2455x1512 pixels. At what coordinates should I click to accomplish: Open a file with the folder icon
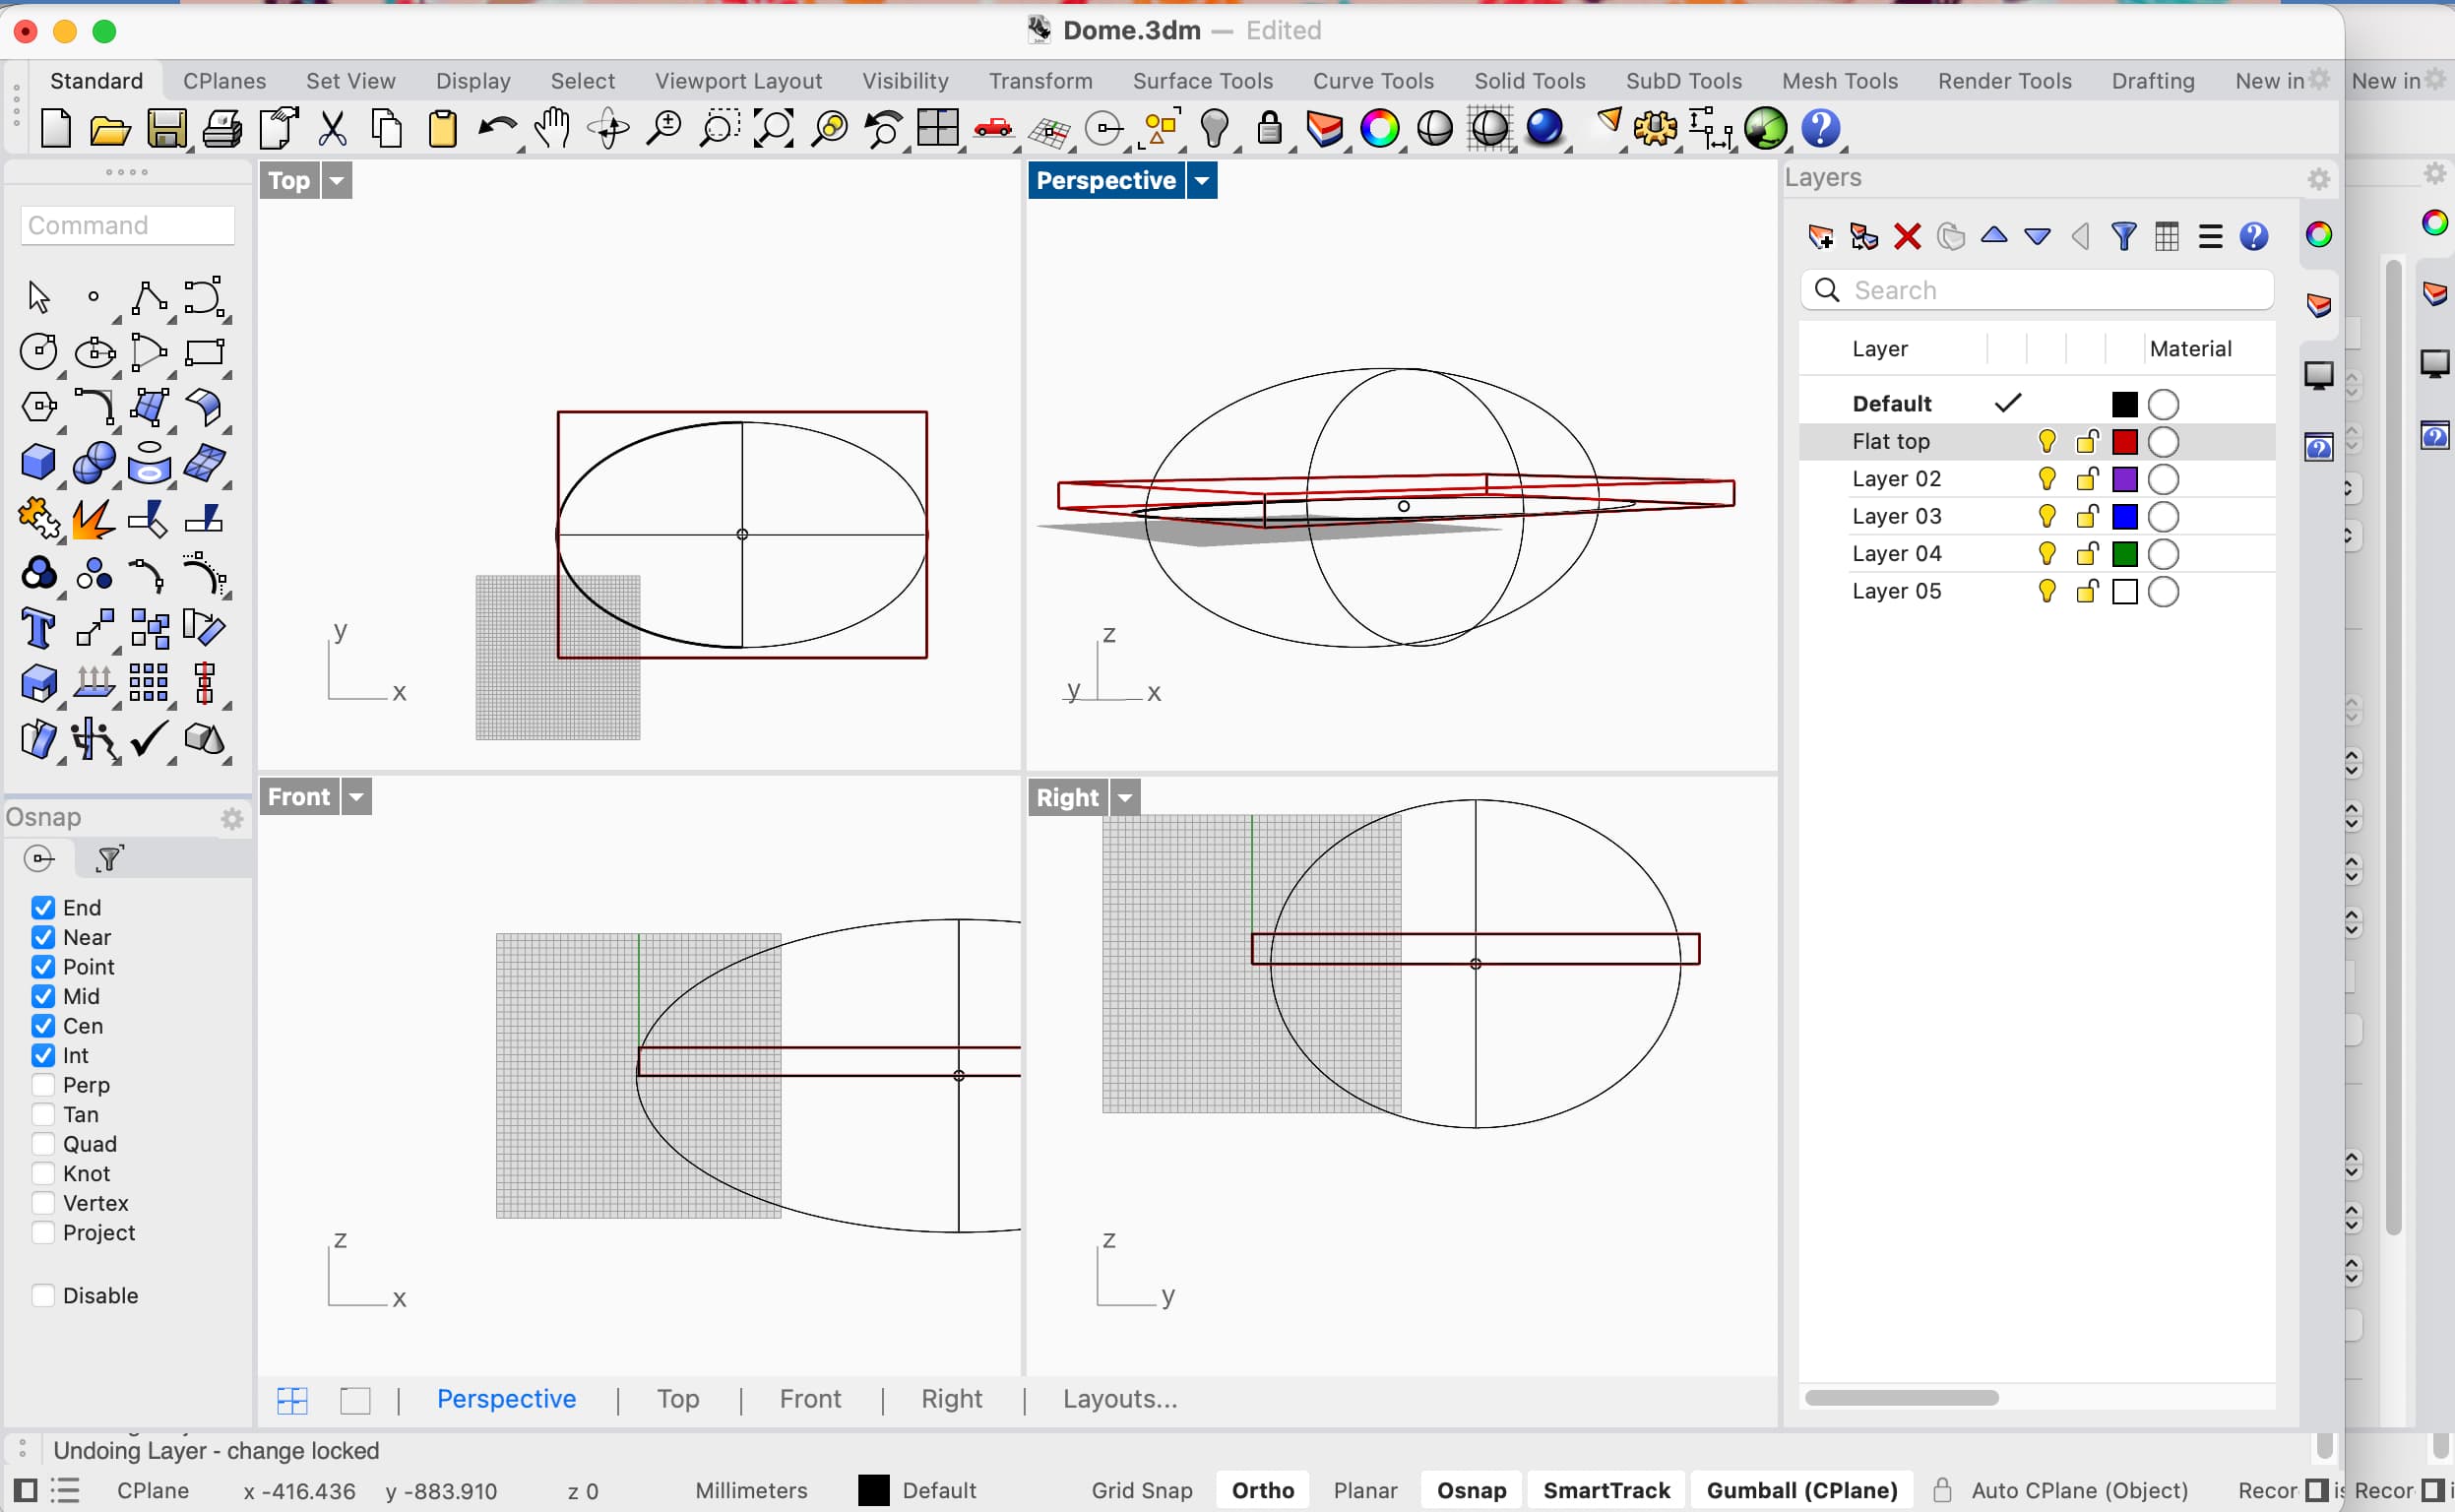click(x=110, y=128)
